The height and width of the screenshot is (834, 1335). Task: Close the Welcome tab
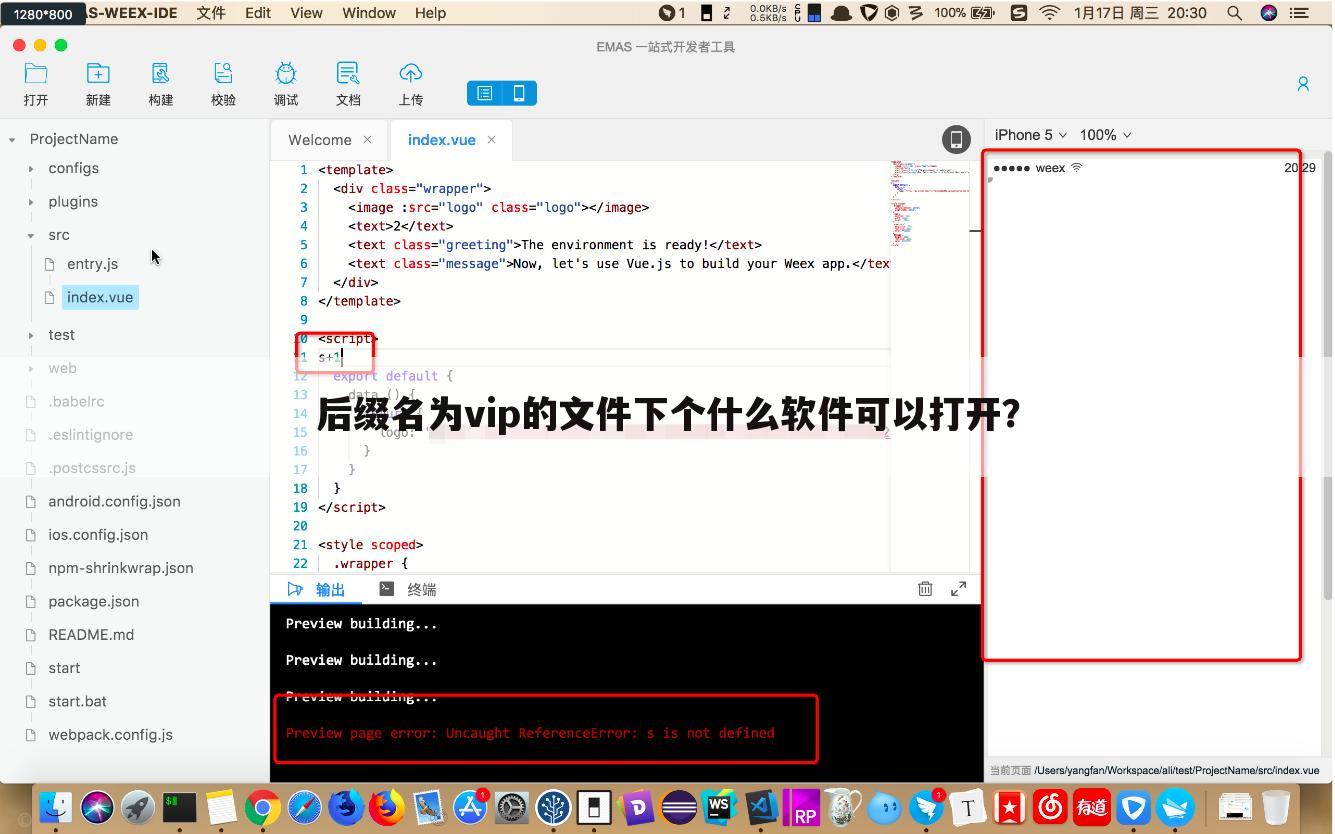coord(367,139)
